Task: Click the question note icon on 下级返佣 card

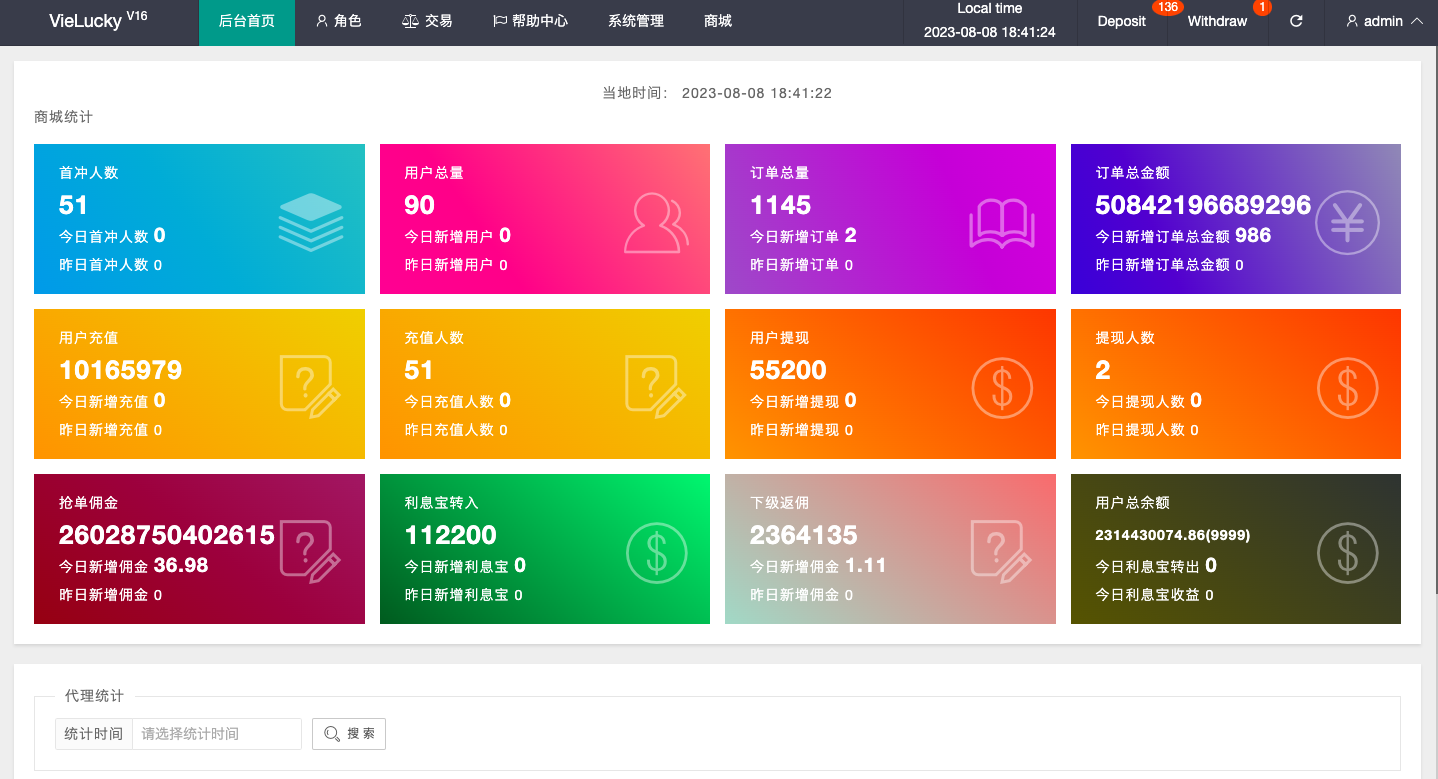Action: (1001, 551)
